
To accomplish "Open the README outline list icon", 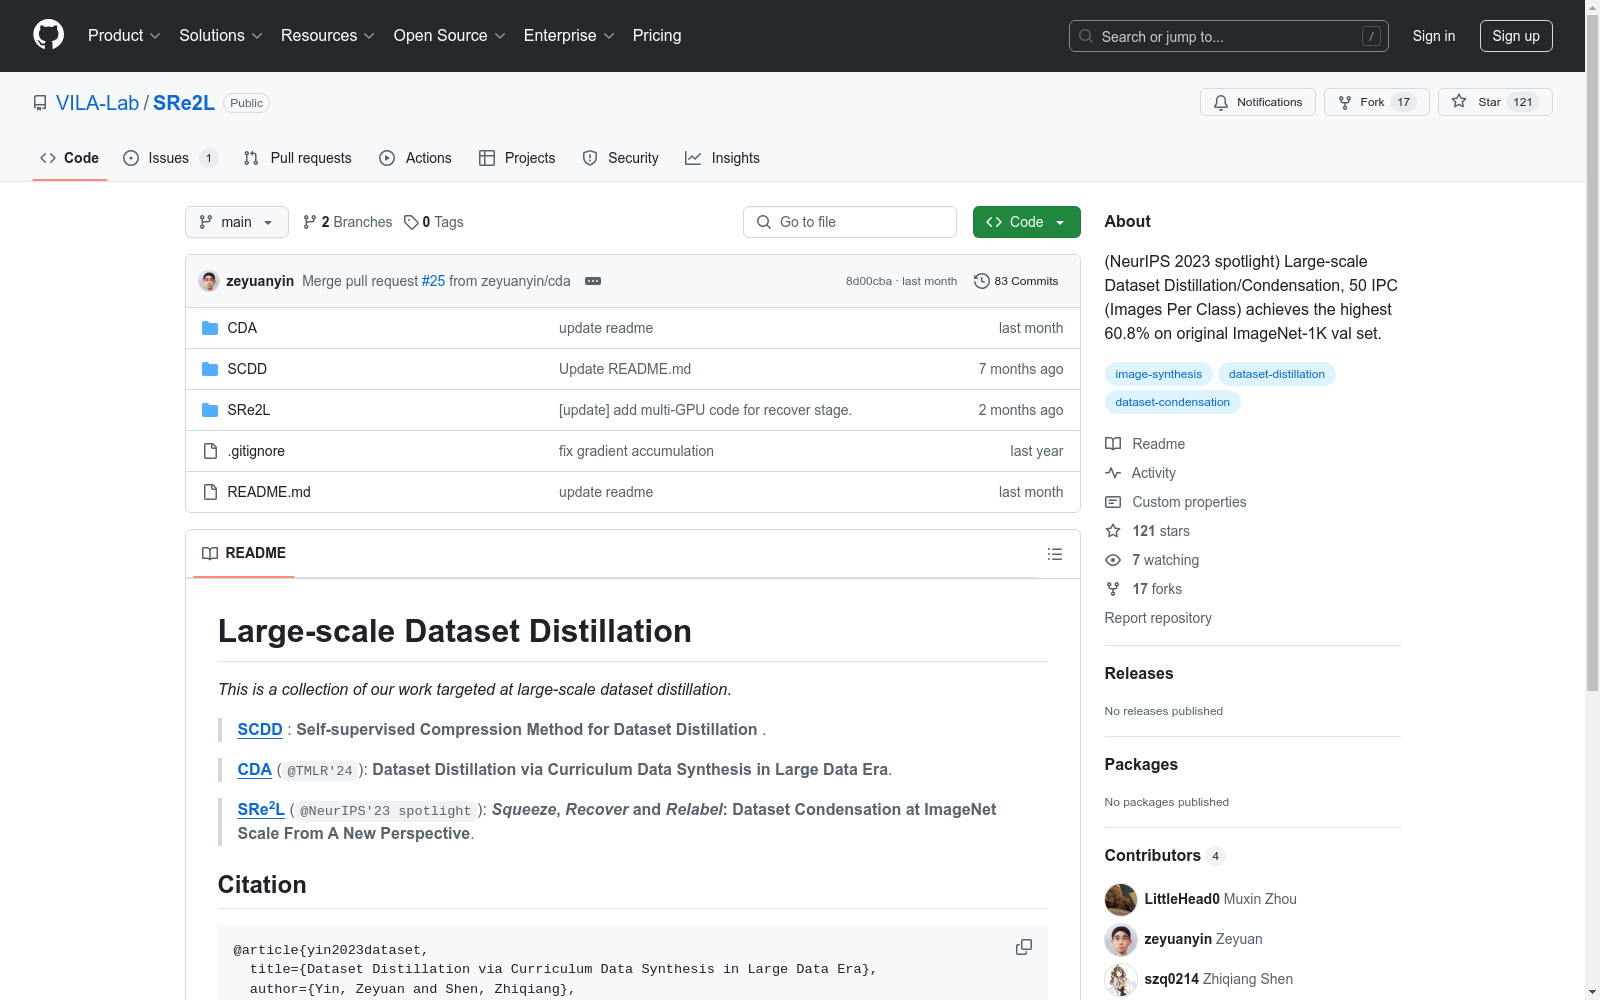I will point(1055,554).
